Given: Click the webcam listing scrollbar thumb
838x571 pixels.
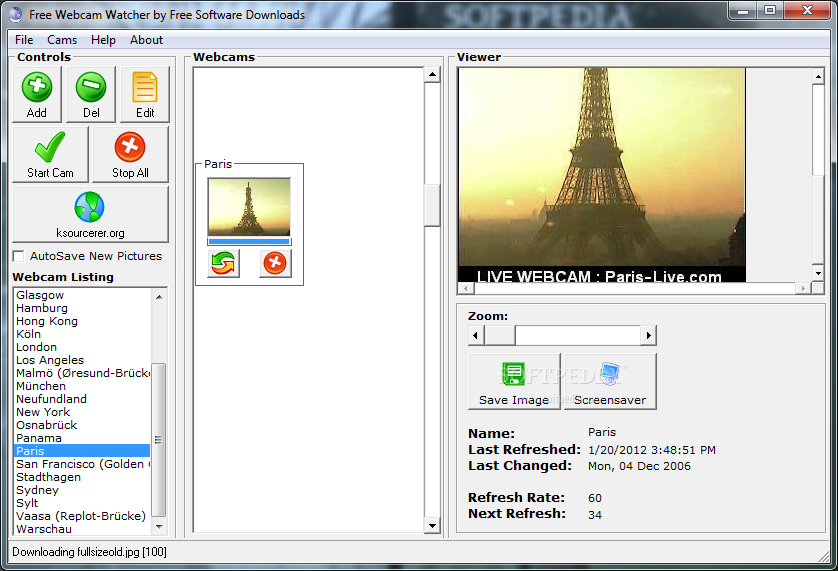Looking at the screenshot, I should click(159, 439).
